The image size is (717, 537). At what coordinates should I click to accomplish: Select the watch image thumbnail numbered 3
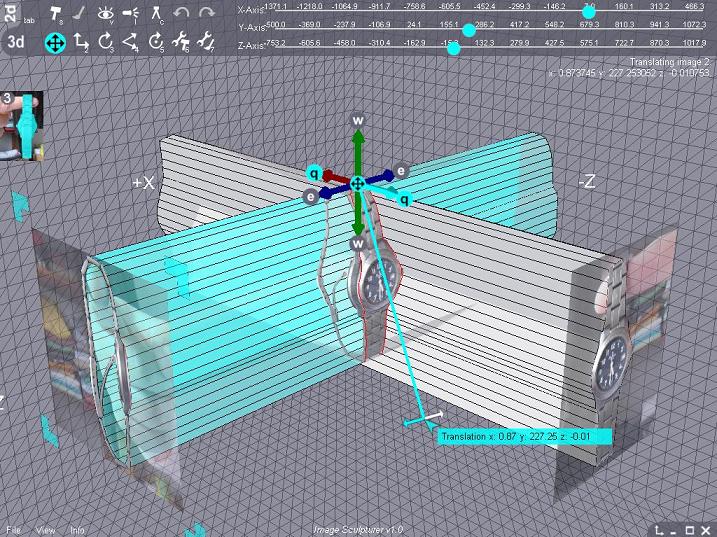pyautogui.click(x=23, y=125)
